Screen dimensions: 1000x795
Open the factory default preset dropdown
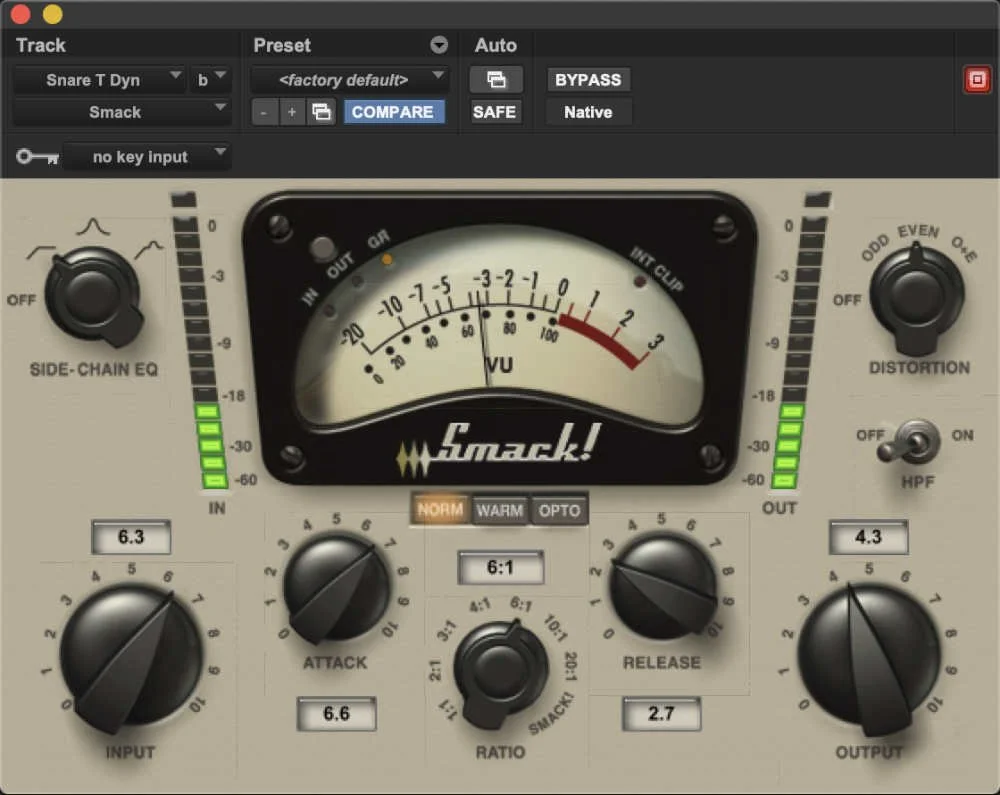pos(349,80)
